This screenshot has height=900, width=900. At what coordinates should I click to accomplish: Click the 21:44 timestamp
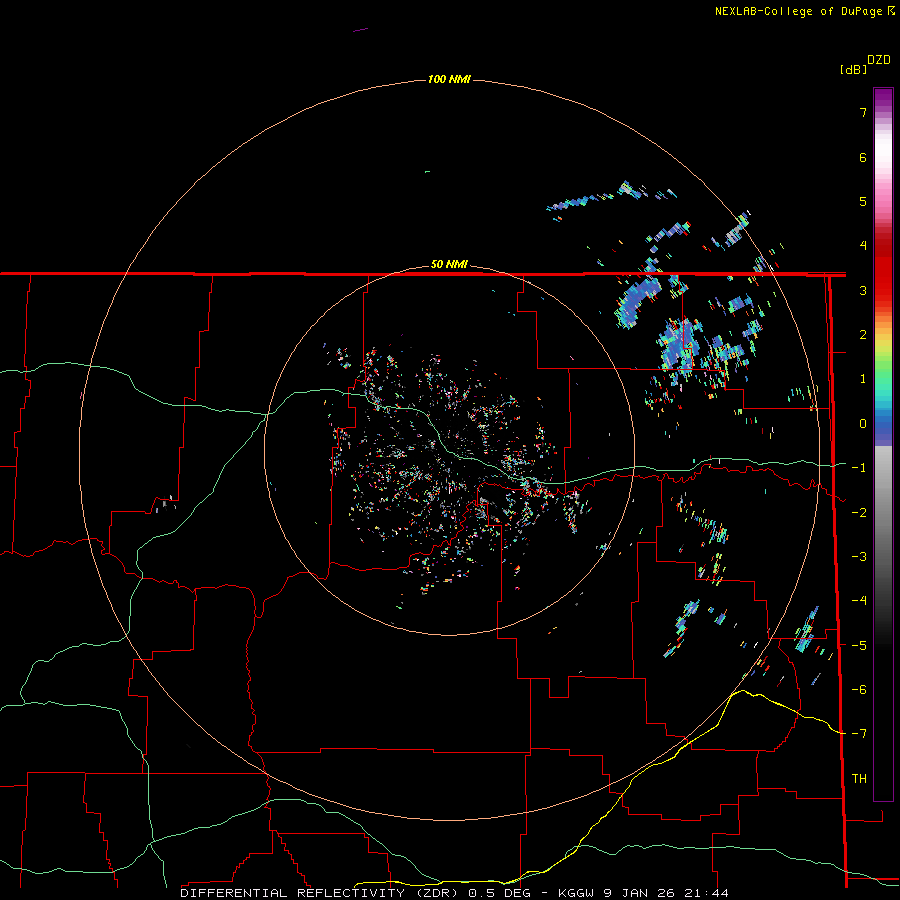706,893
